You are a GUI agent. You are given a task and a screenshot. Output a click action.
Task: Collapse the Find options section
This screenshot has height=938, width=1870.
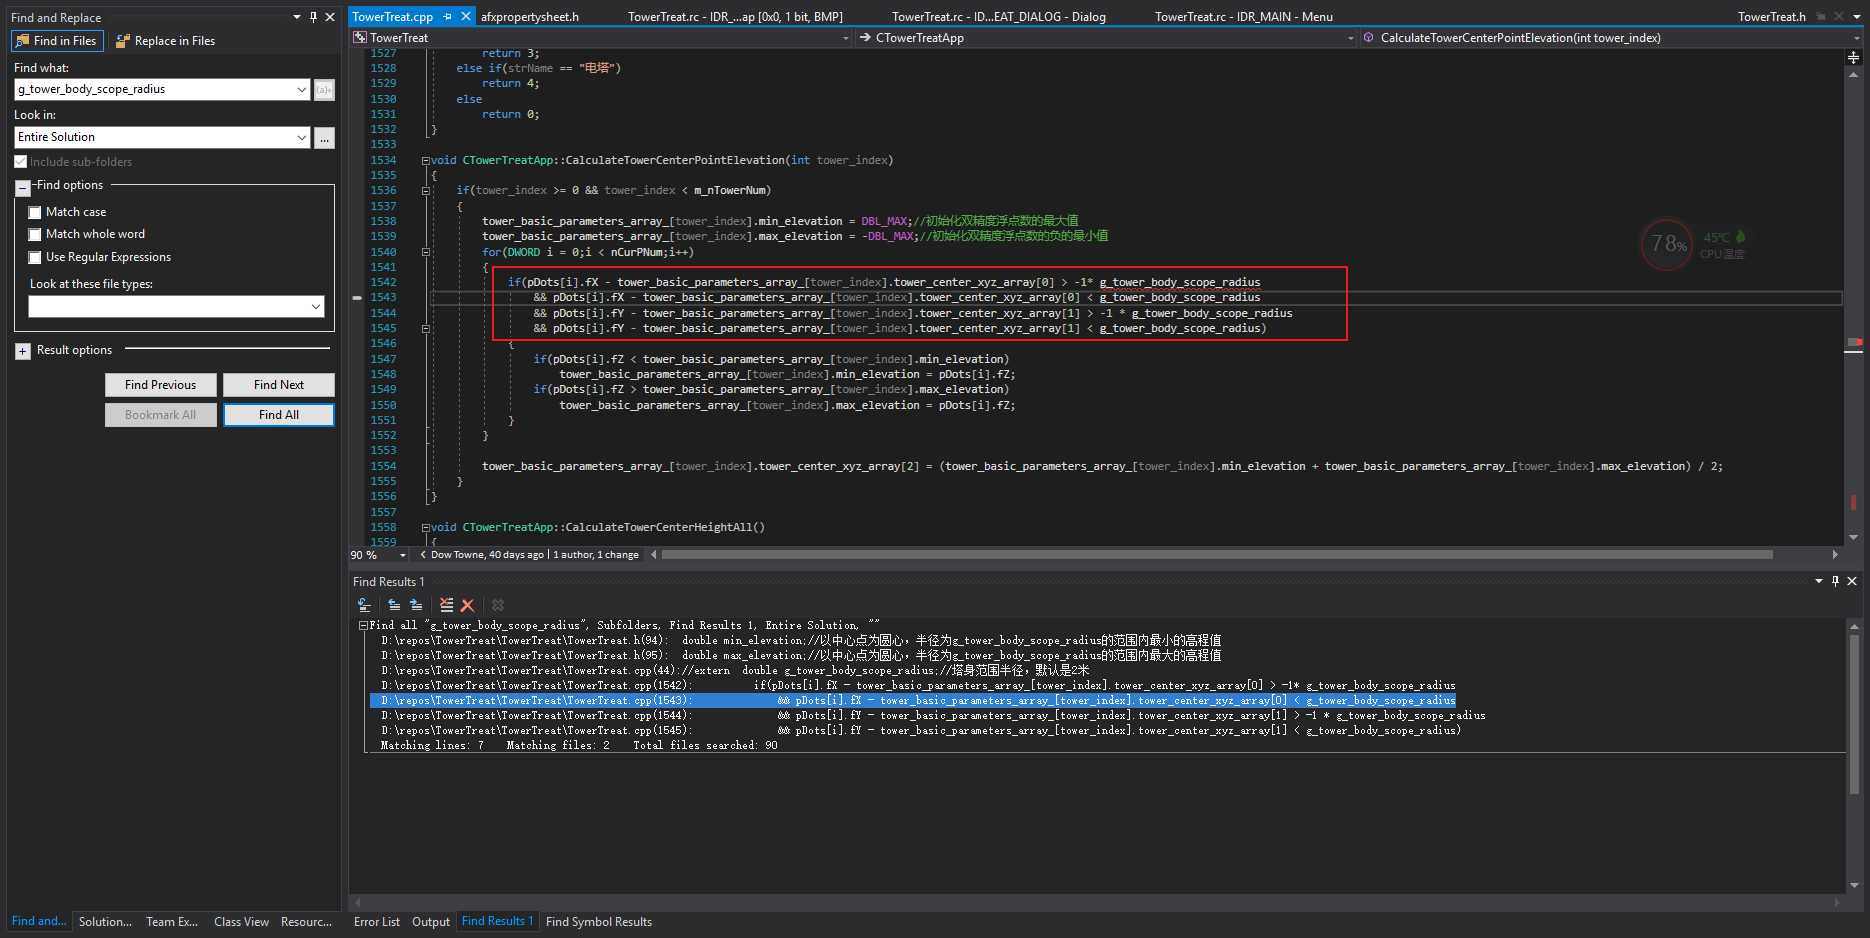(x=23, y=187)
